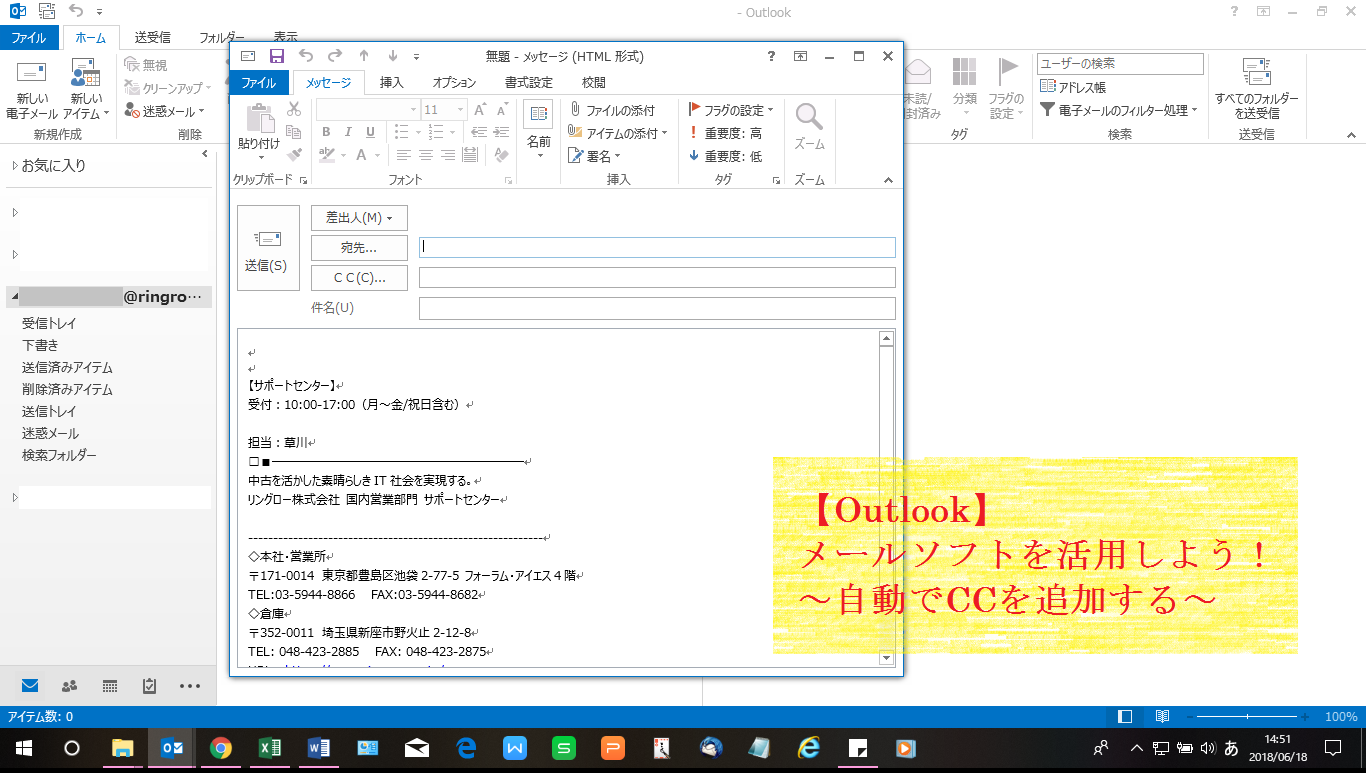Viewport: 1366px width, 773px height.
Task: Open message window ファイル tab
Action: click(259, 83)
